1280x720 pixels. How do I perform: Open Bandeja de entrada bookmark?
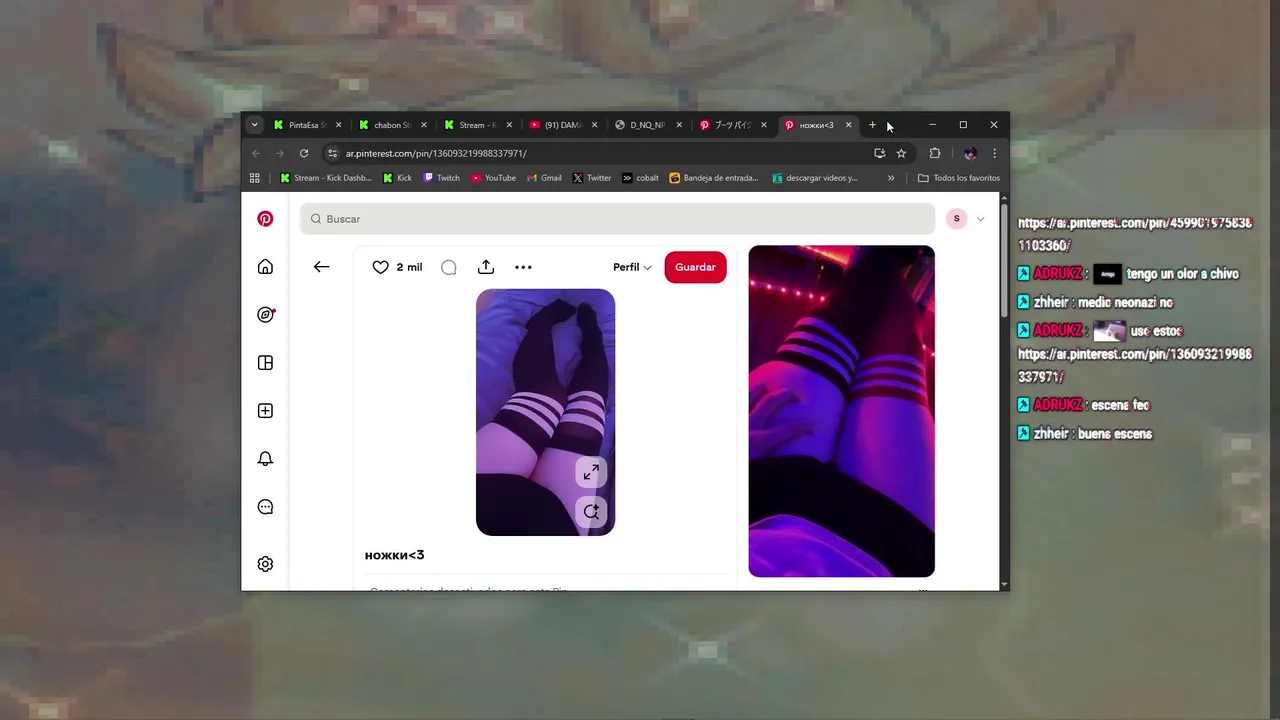[714, 178]
